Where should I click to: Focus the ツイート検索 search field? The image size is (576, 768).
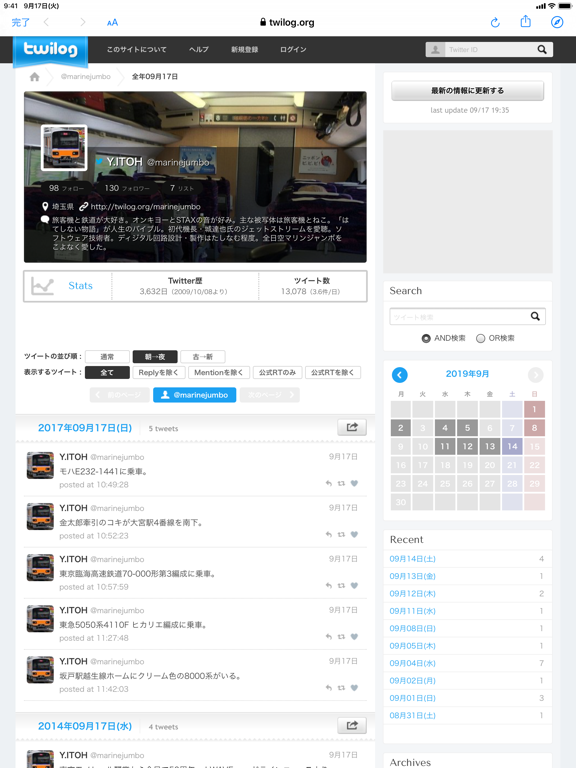click(458, 316)
